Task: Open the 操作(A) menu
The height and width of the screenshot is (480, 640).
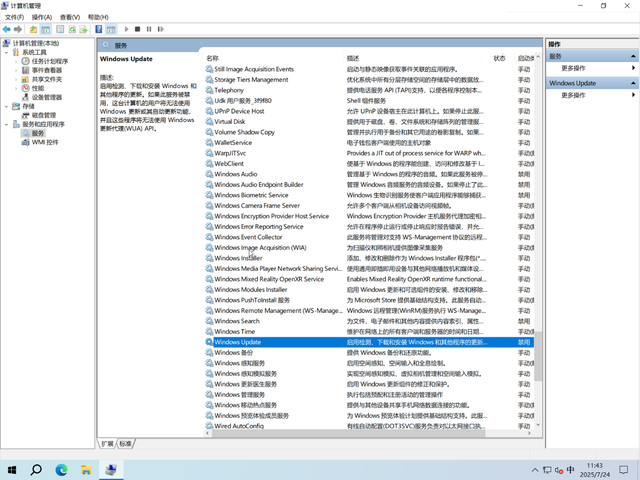Action: click(x=42, y=17)
